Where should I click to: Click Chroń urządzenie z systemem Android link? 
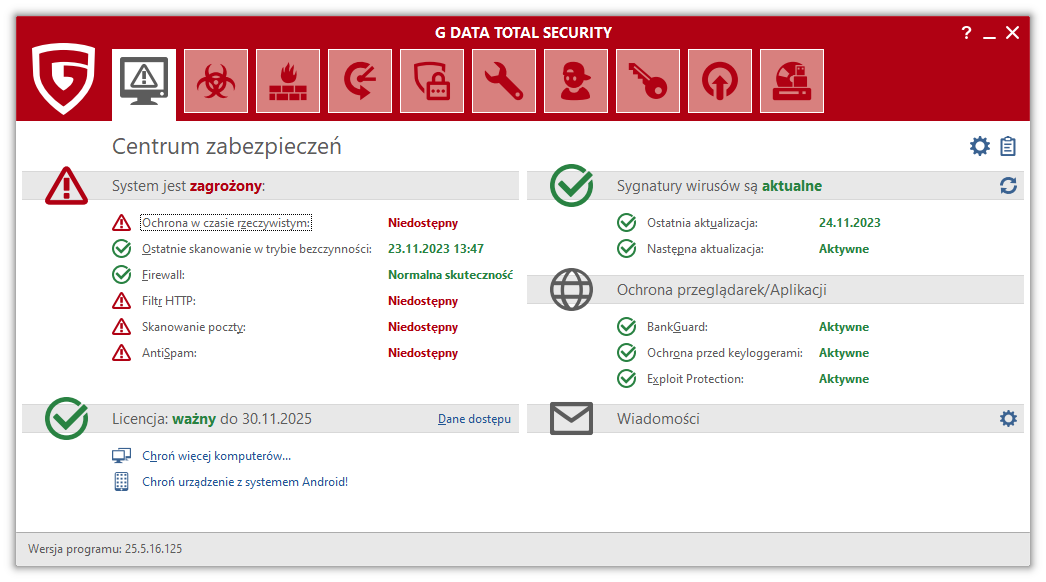245,482
